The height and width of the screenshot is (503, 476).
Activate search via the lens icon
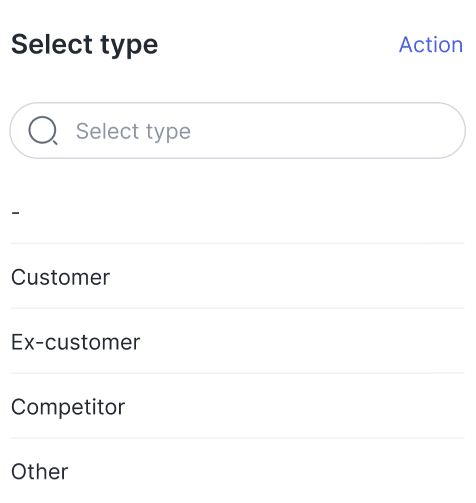(x=43, y=130)
